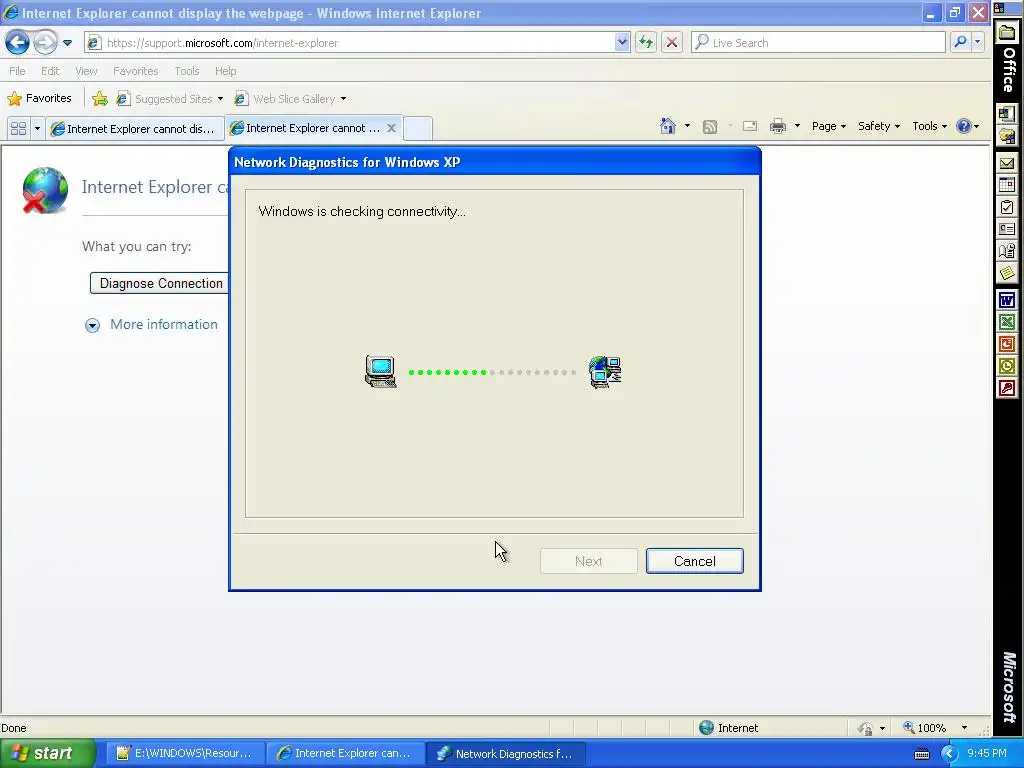Close the active Internet Explorer tab

pyautogui.click(x=391, y=128)
